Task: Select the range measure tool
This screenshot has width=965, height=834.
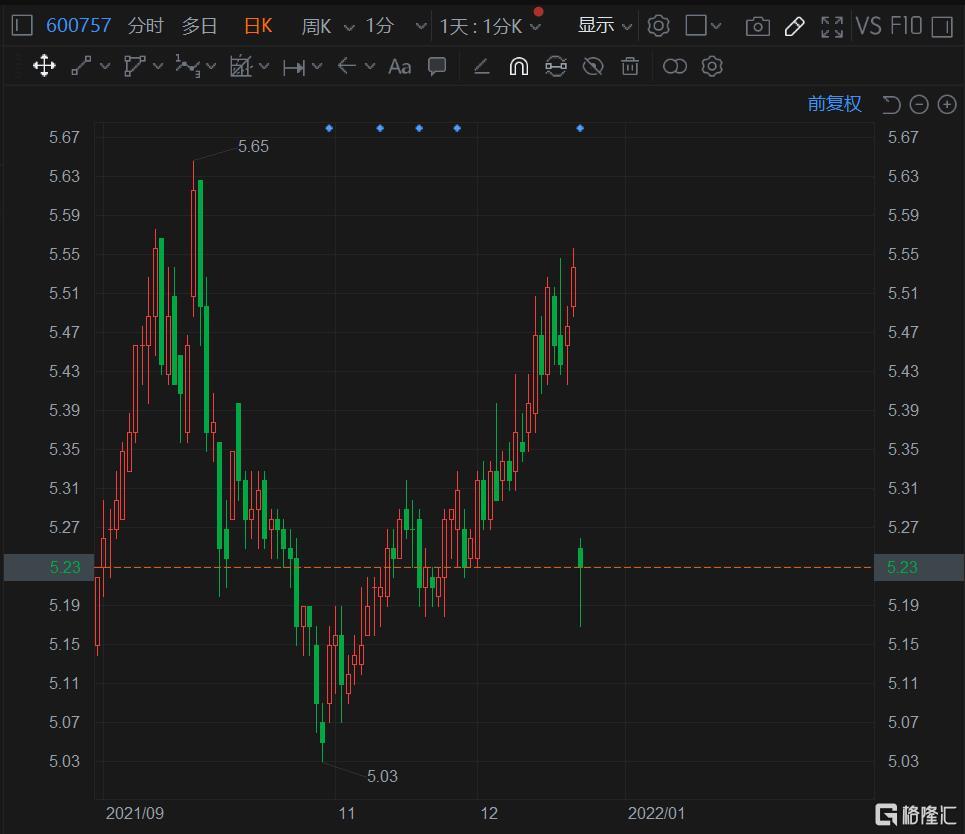Action: pyautogui.click(x=294, y=67)
